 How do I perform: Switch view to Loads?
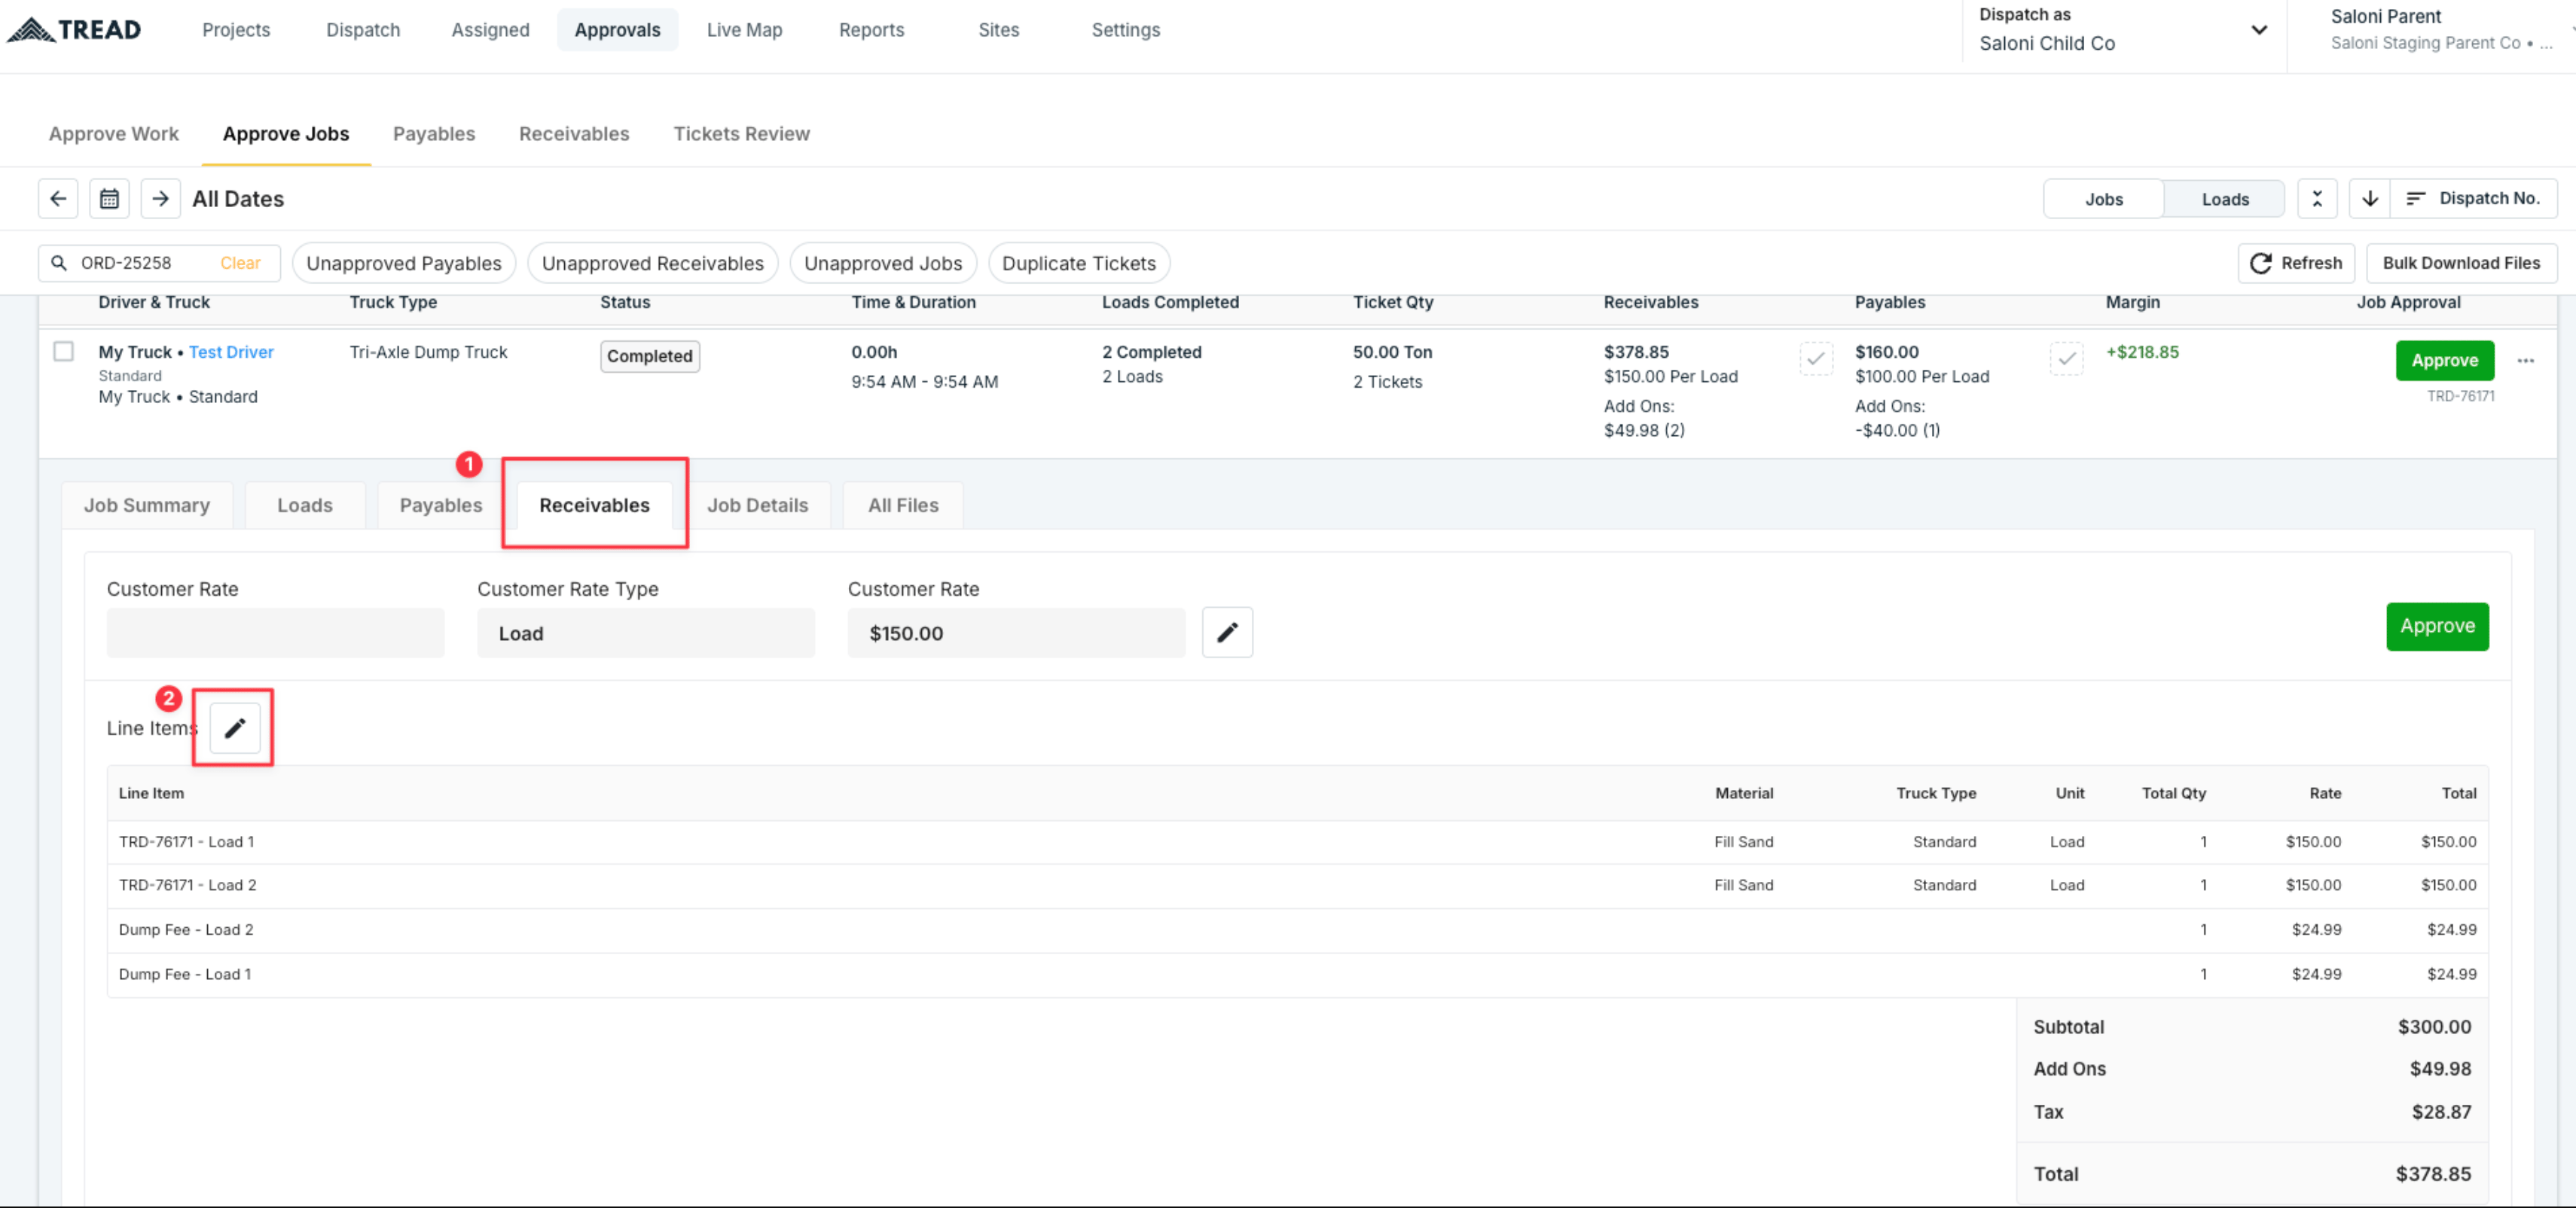click(2225, 199)
